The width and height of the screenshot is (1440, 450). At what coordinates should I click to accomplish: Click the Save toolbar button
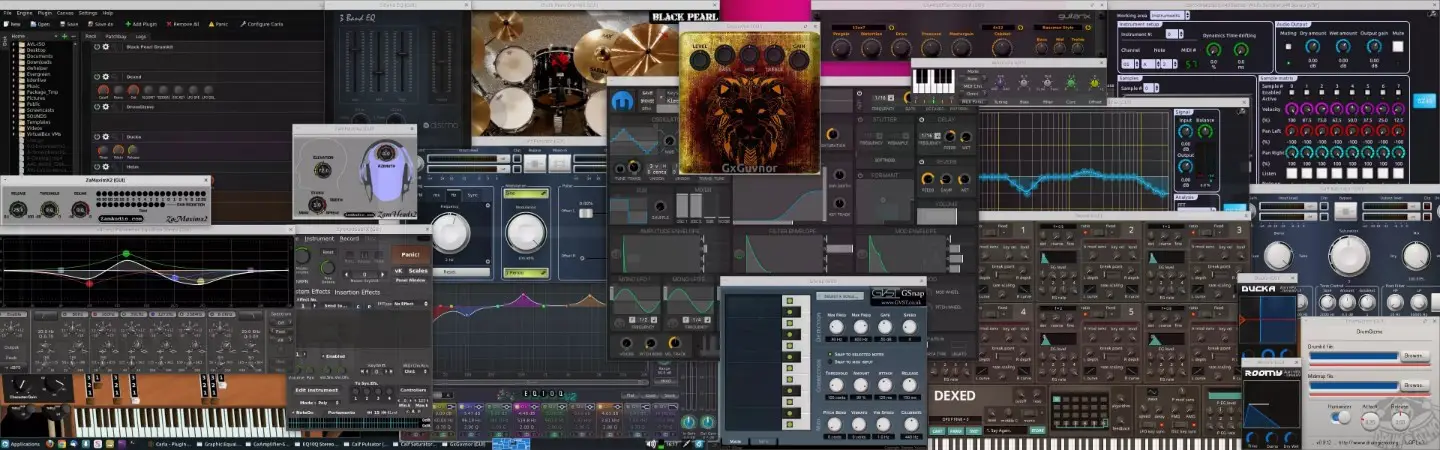click(68, 23)
